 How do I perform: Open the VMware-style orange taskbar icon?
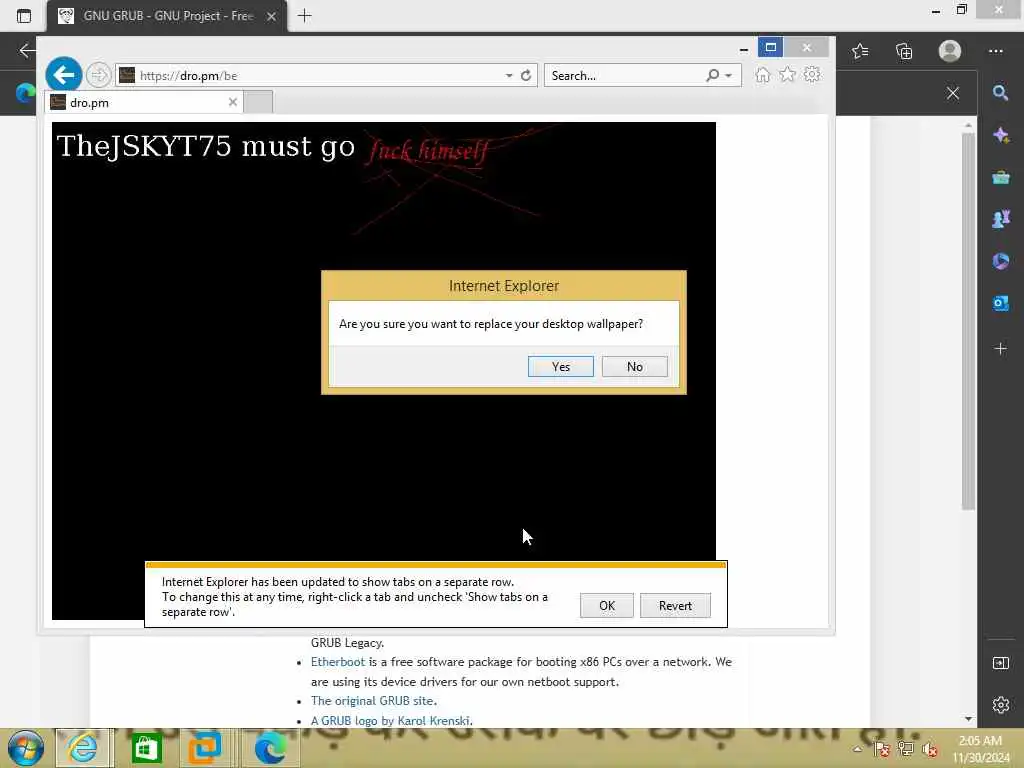tap(204, 748)
